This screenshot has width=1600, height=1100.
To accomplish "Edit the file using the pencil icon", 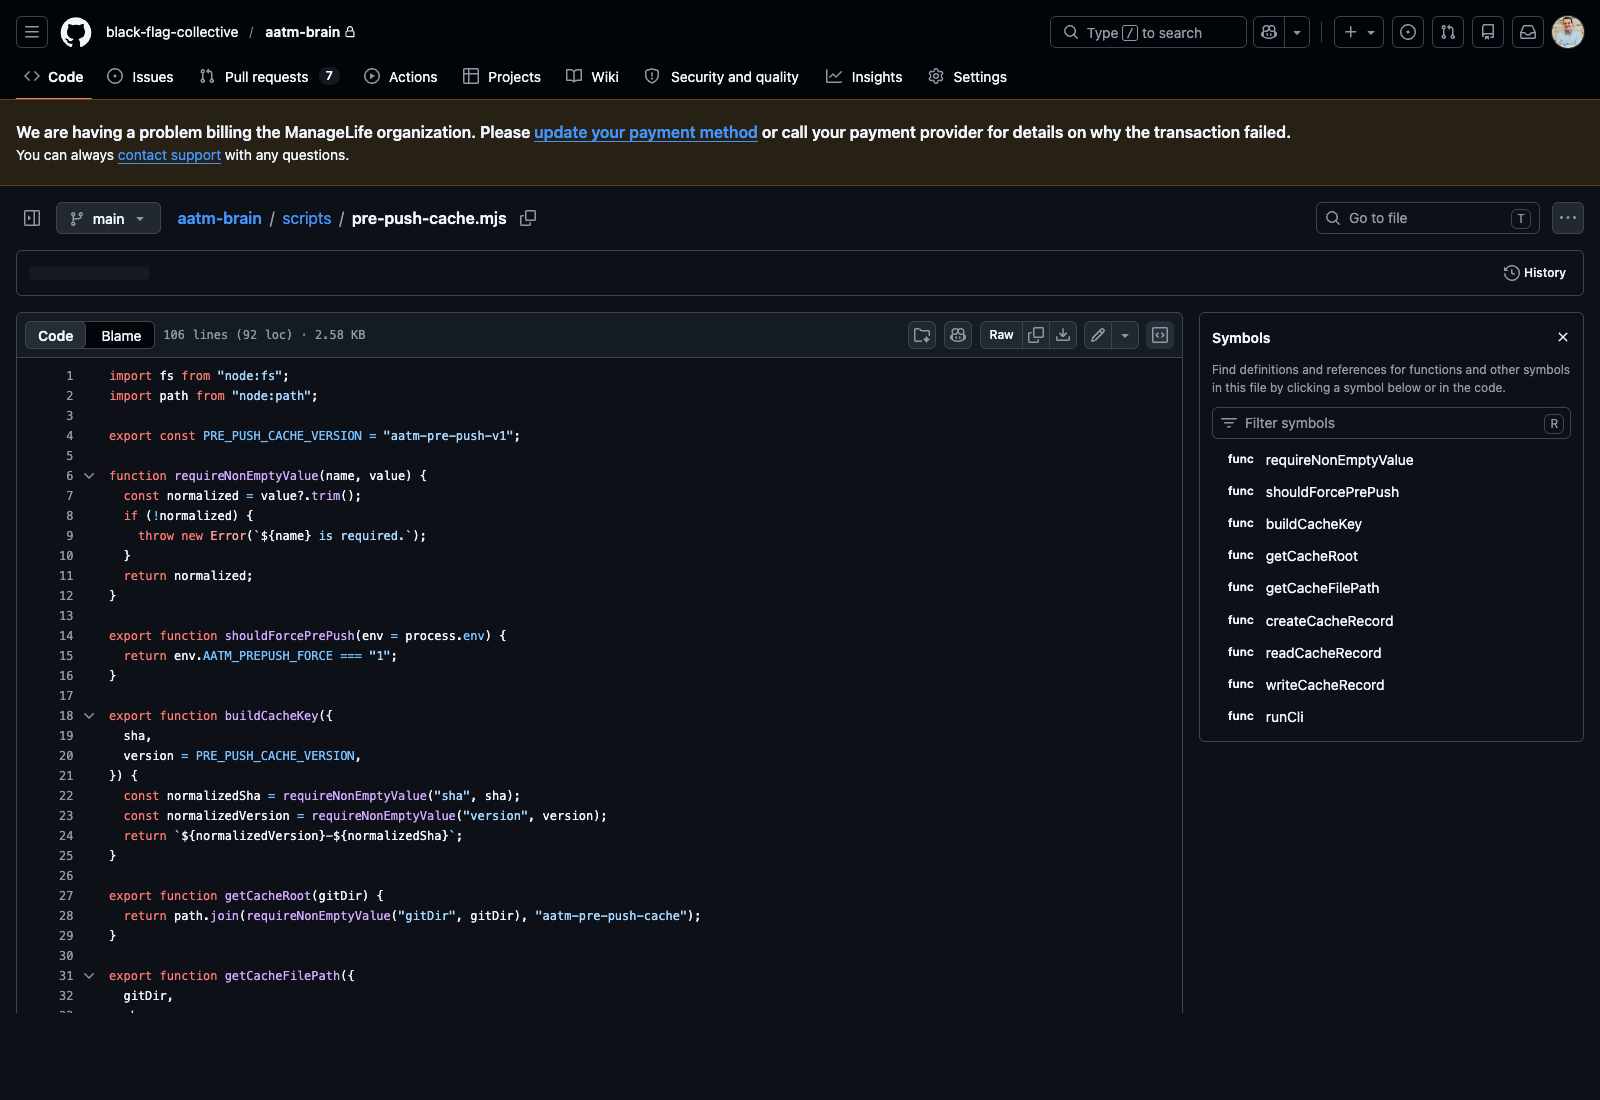I will [x=1097, y=335].
